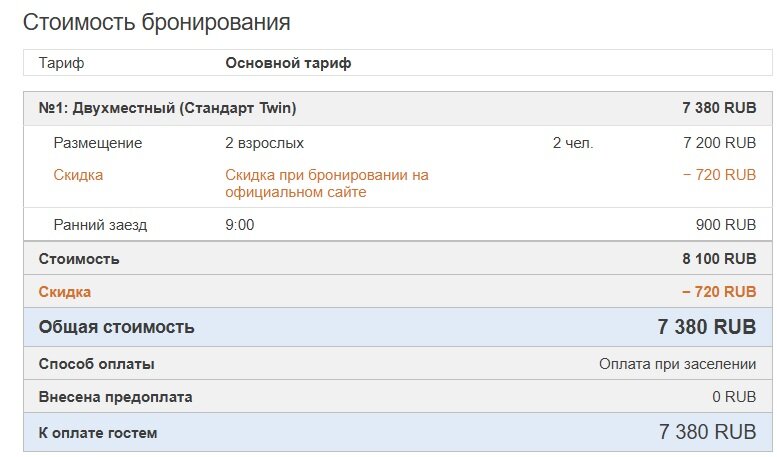Select the '2 взрослых' cell
Screen dimensions: 777x457
264,143
